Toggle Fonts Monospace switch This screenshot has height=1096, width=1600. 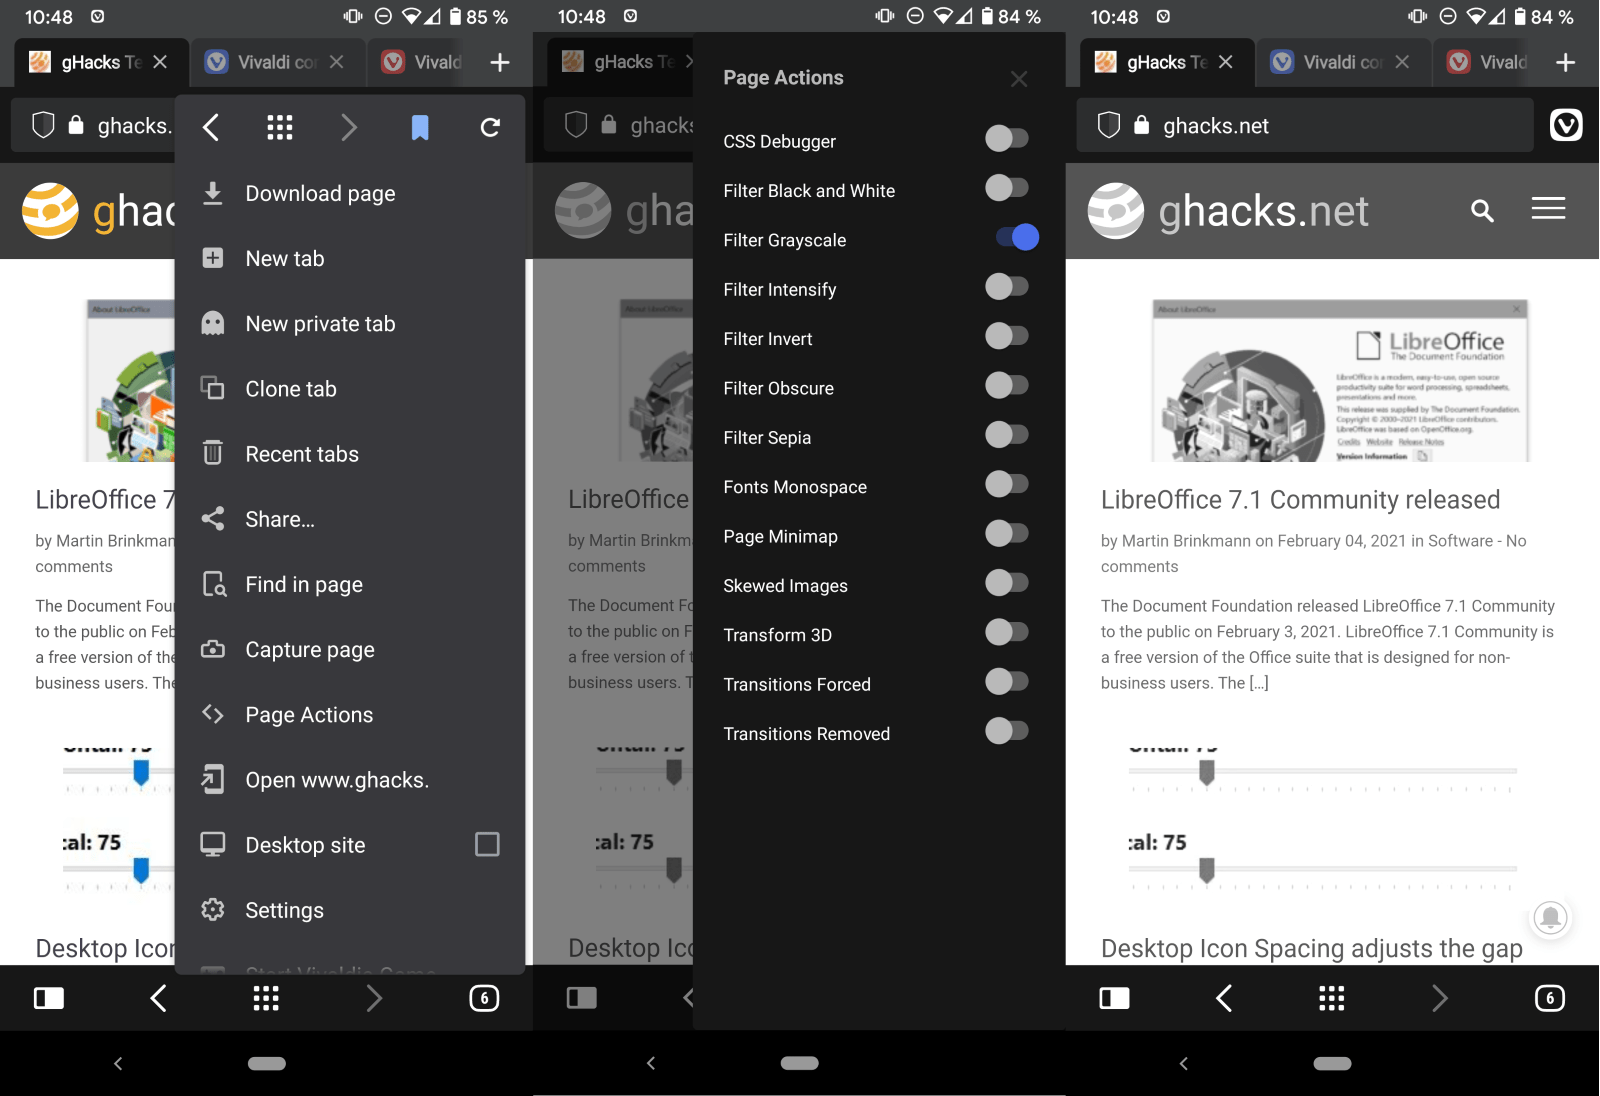point(1007,484)
